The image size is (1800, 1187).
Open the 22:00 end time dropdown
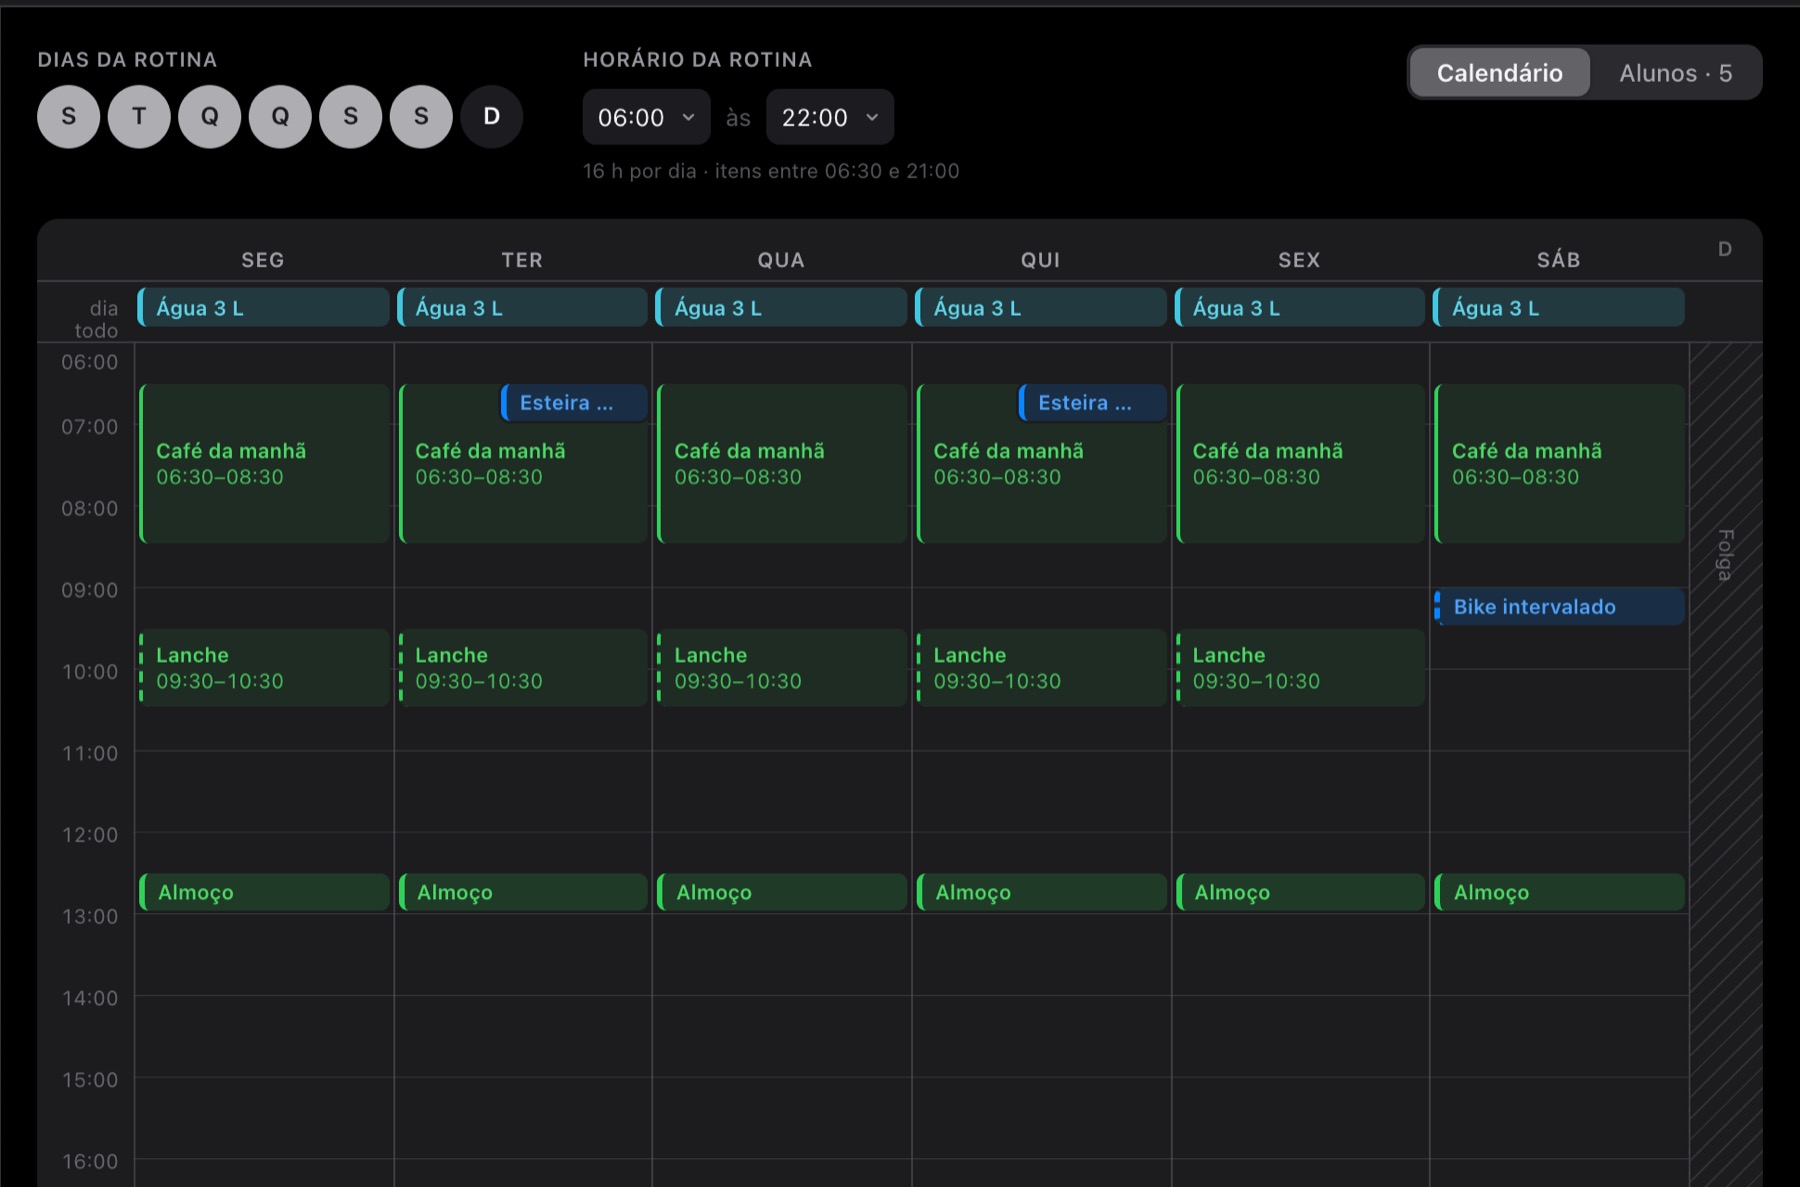[x=830, y=117]
